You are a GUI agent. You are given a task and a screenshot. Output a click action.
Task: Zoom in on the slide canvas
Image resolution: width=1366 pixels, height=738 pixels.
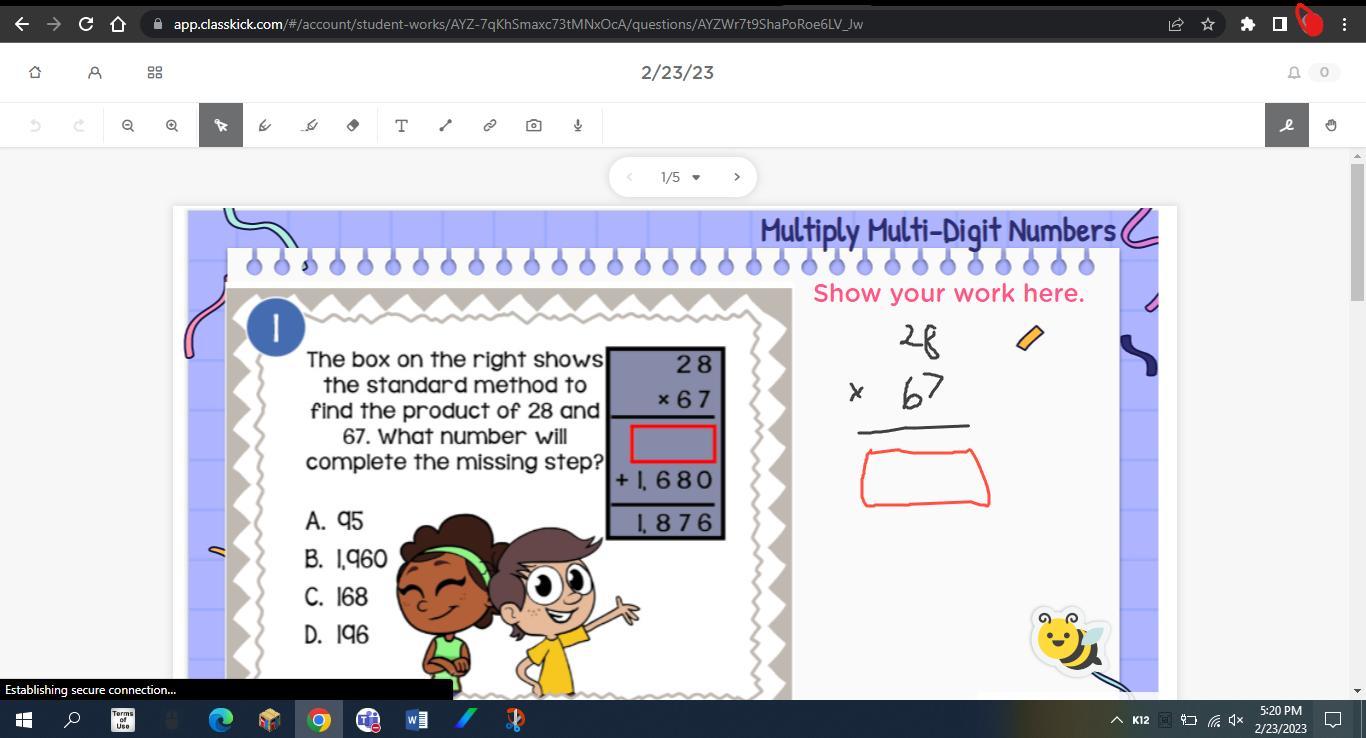[172, 125]
